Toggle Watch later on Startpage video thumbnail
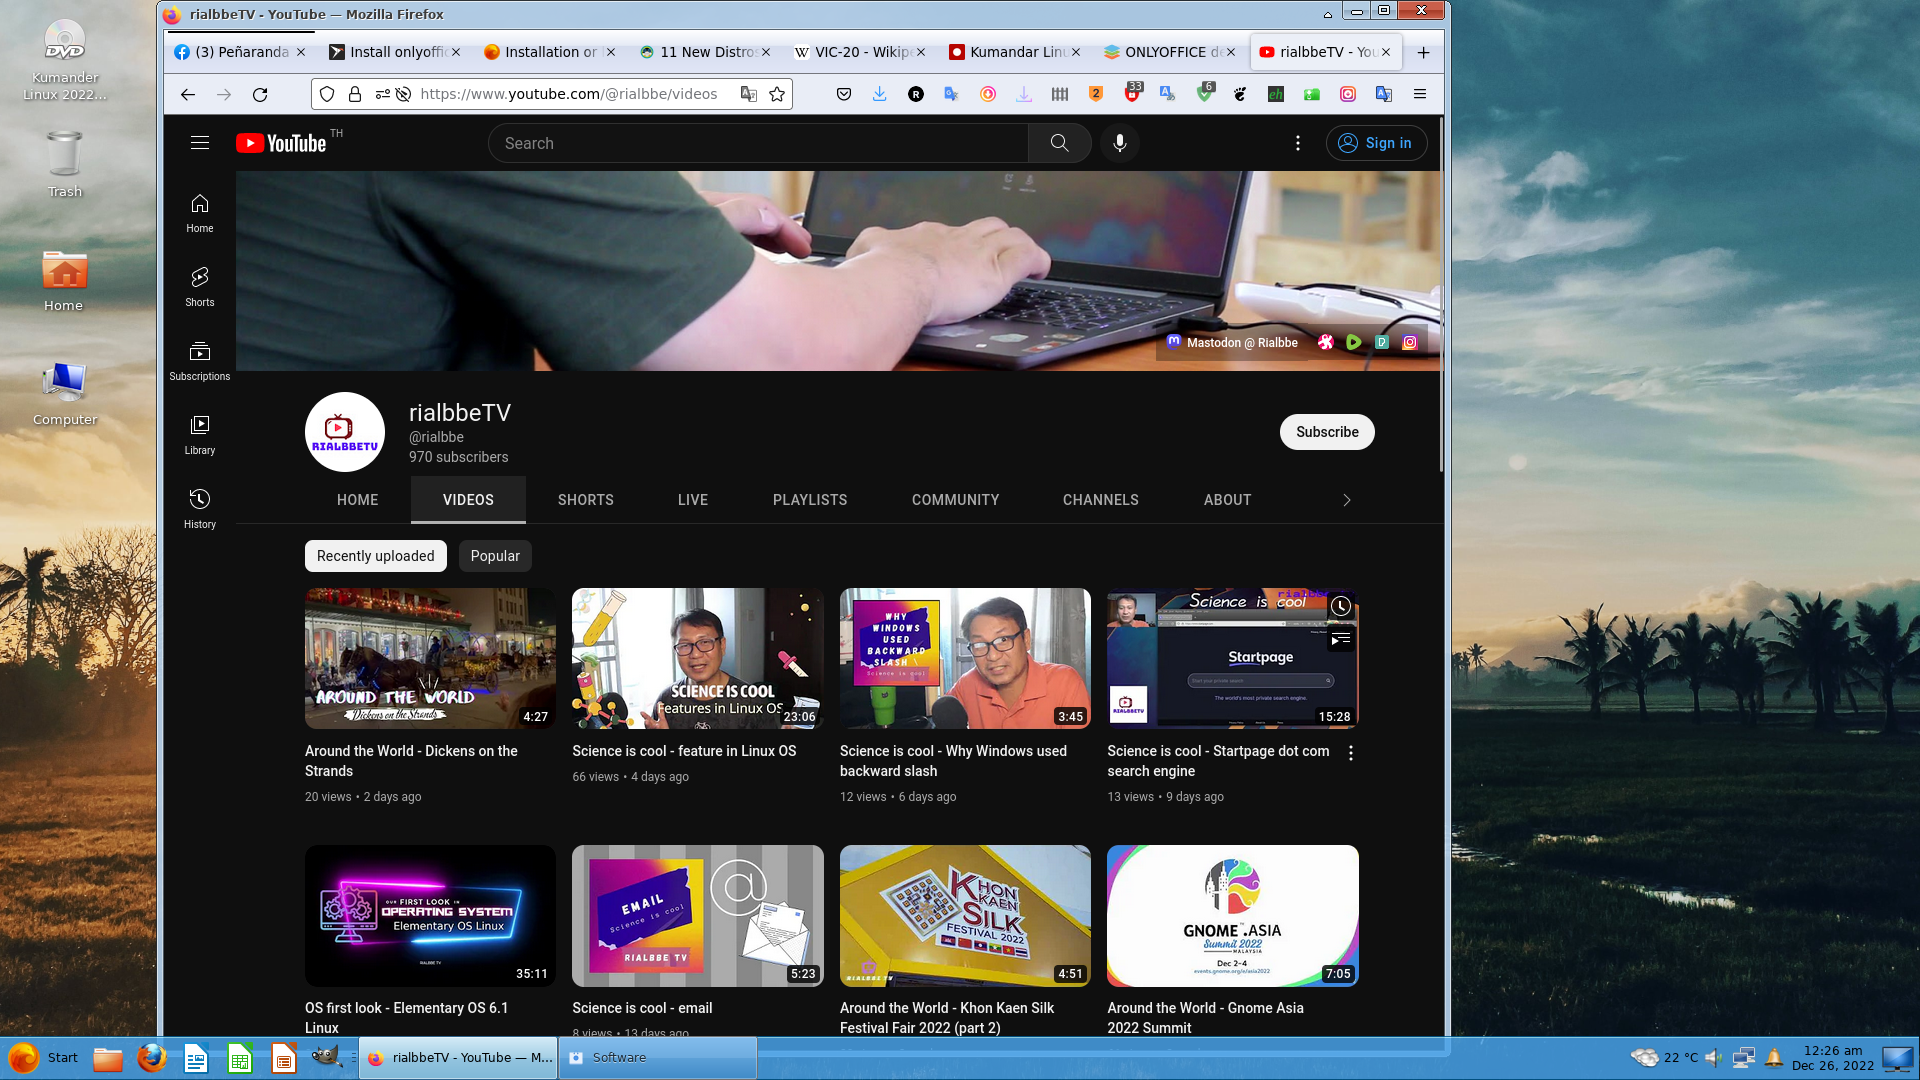This screenshot has height=1080, width=1920. pyautogui.click(x=1341, y=606)
